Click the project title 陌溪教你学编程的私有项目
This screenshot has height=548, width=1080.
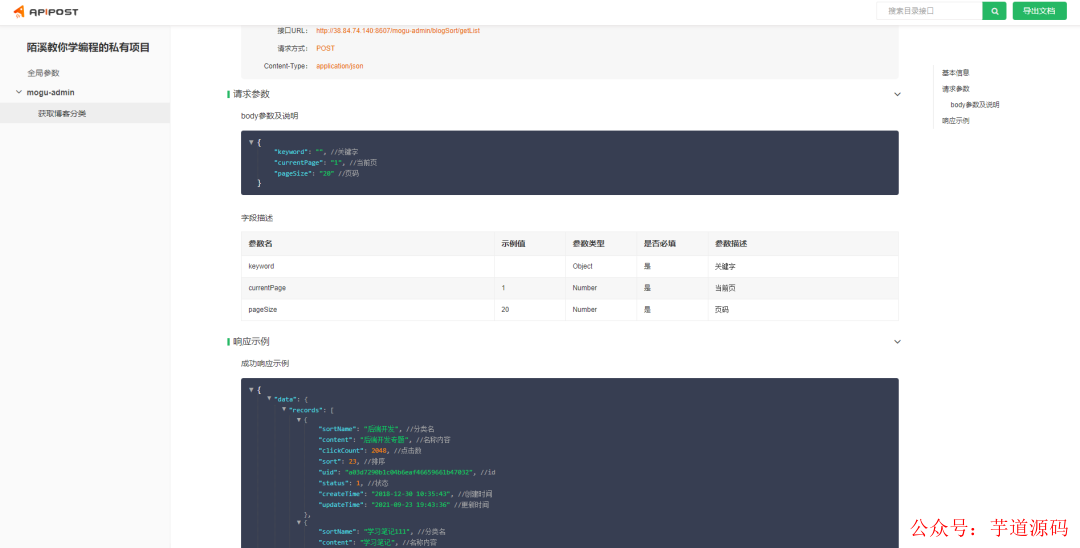point(88,48)
